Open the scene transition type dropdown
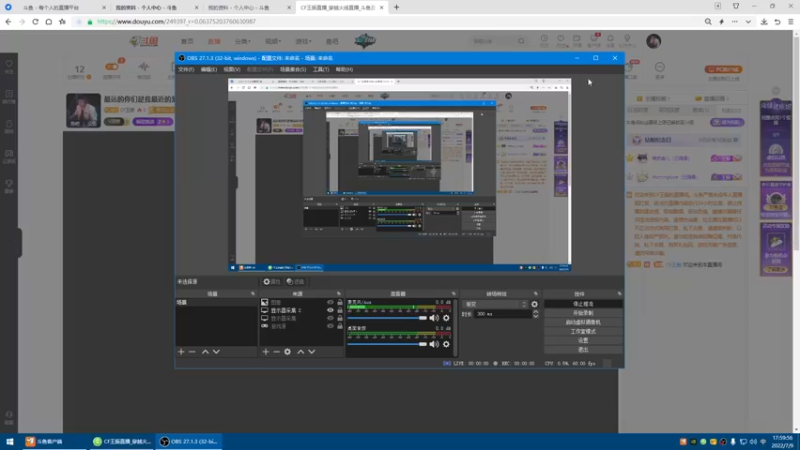 pyautogui.click(x=495, y=304)
